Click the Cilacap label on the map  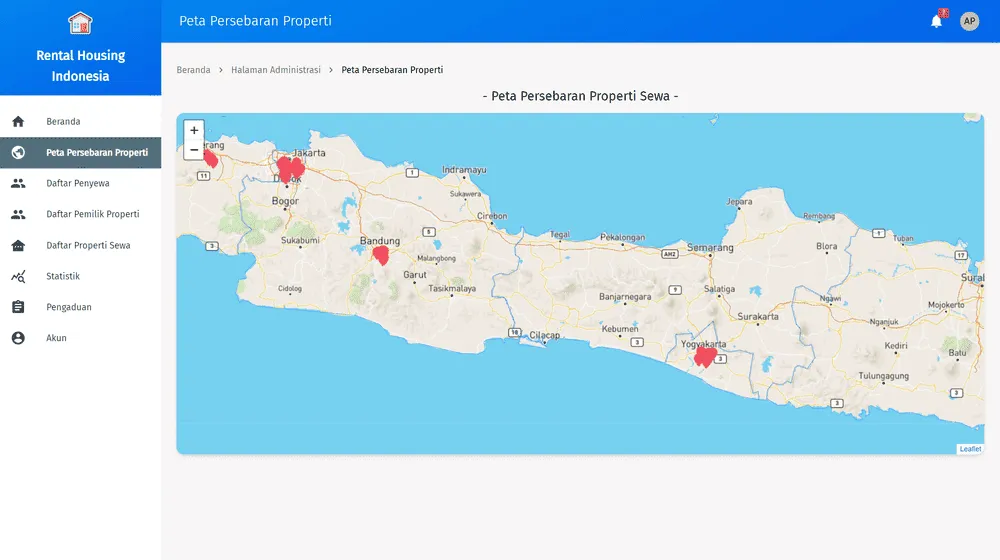tap(545, 335)
